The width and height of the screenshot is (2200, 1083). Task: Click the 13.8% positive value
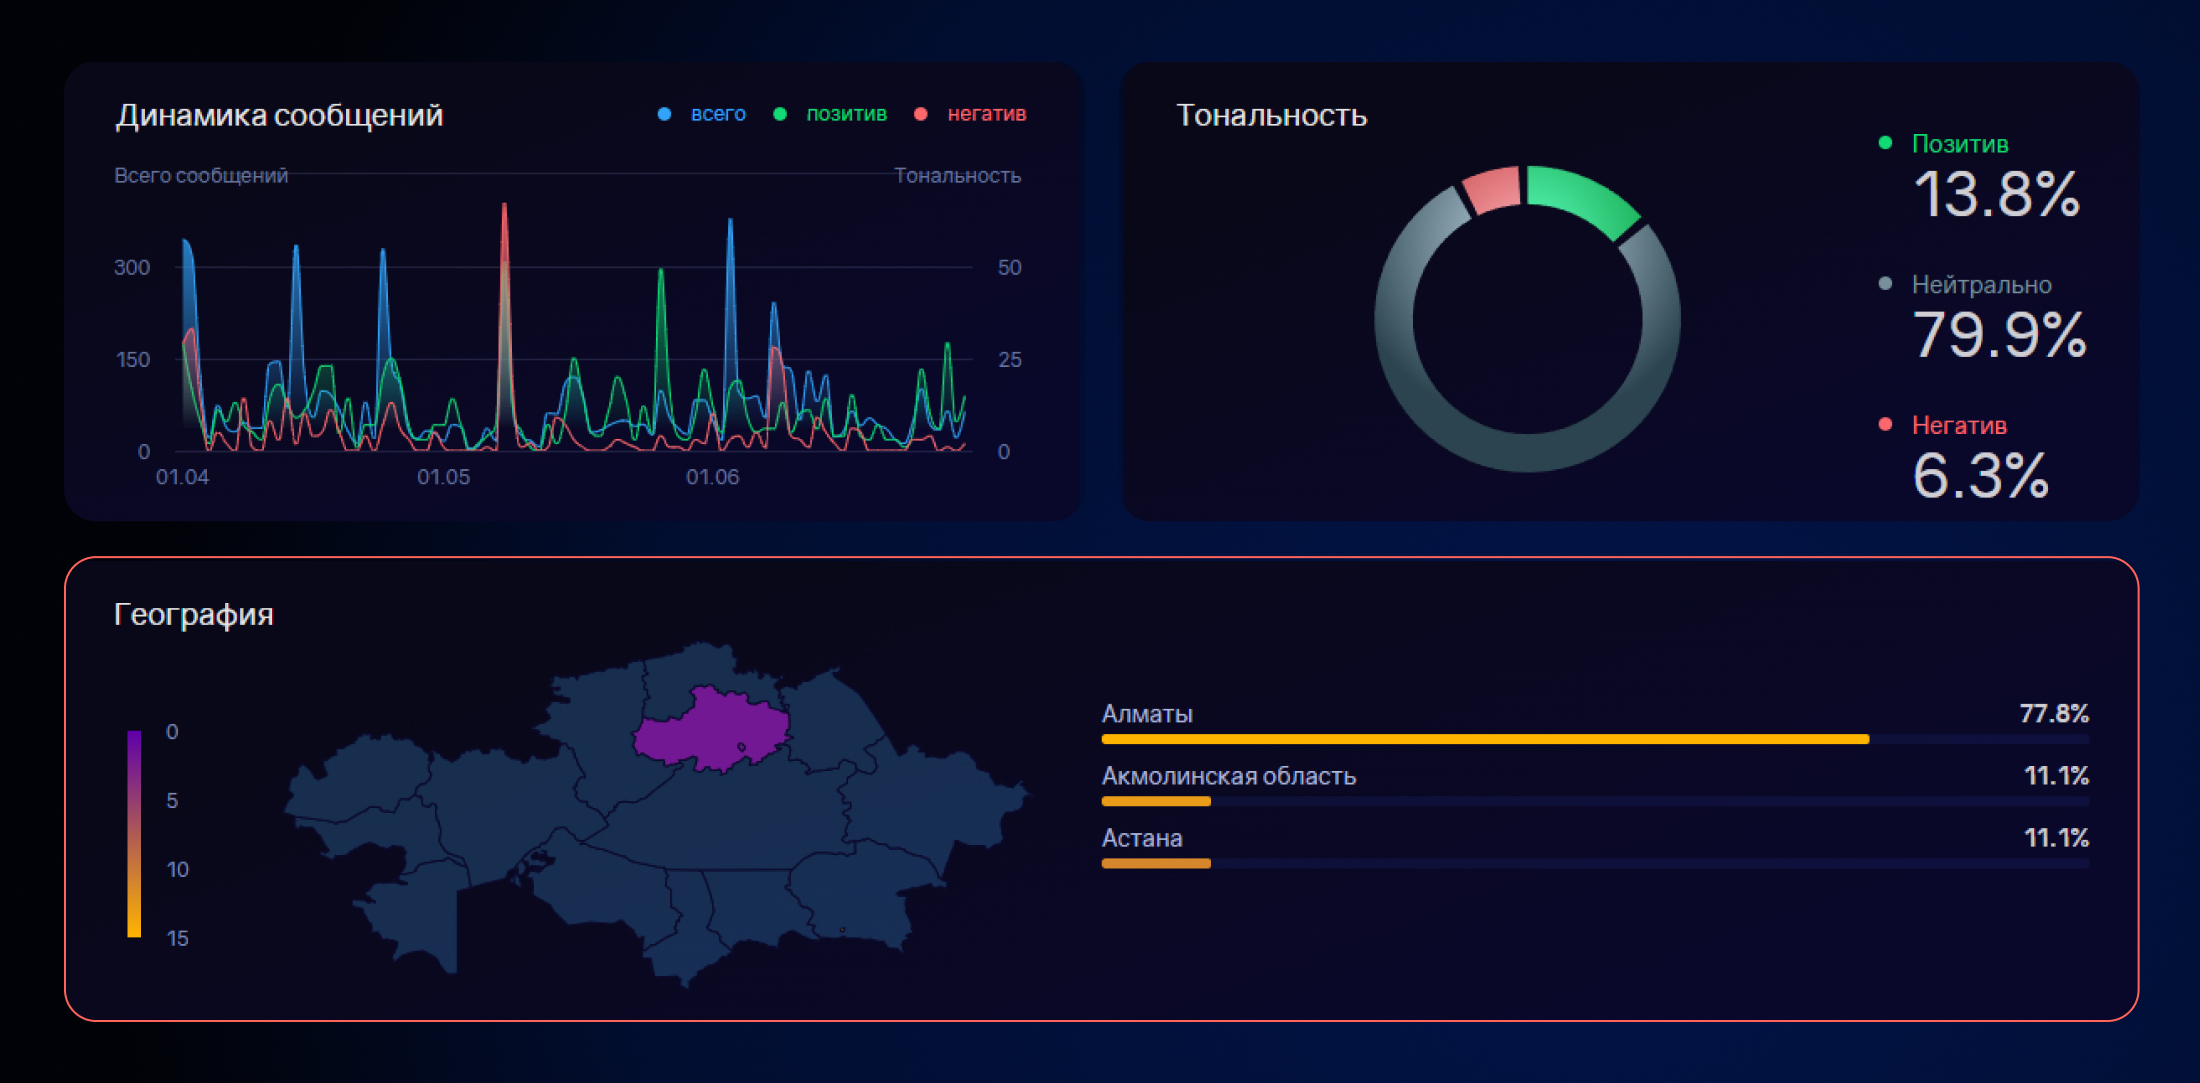coord(1996,194)
